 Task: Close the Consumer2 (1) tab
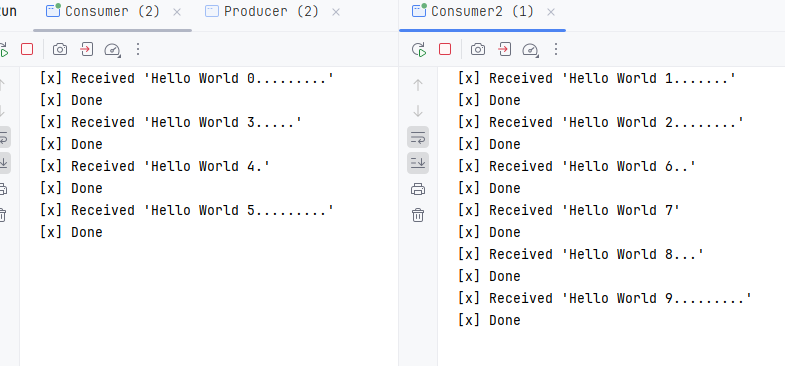coord(551,12)
